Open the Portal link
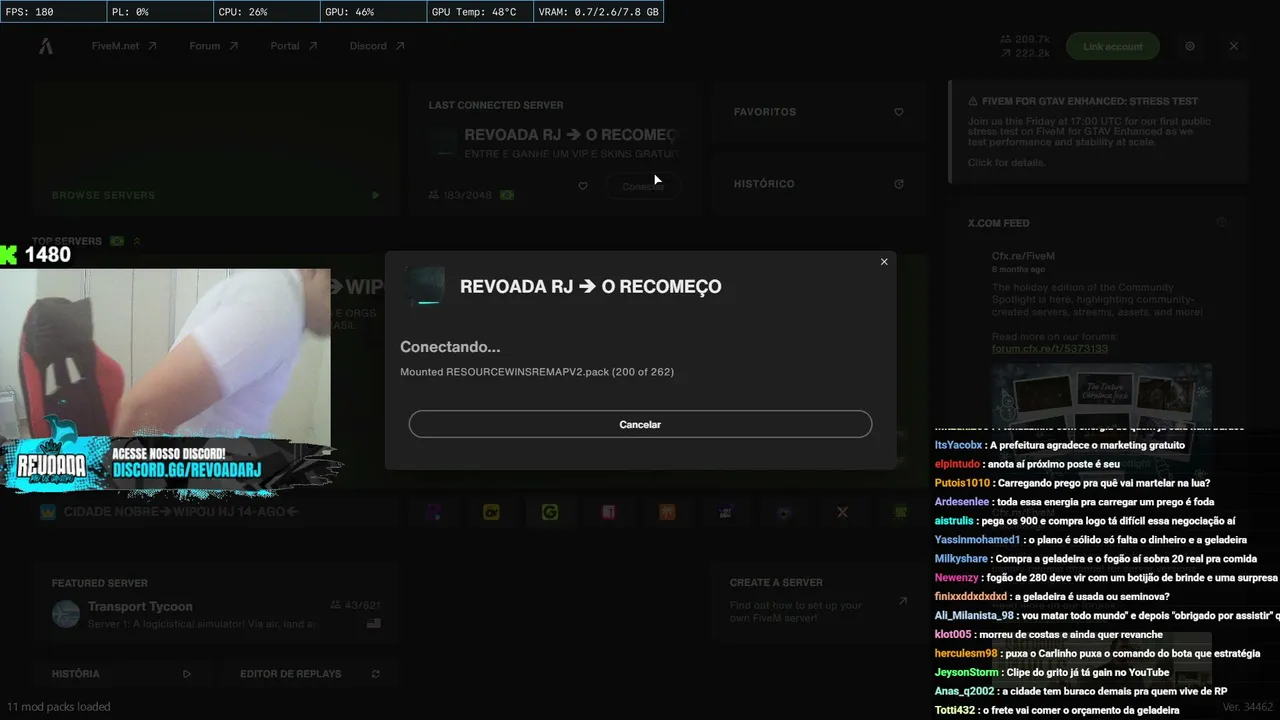 294,46
